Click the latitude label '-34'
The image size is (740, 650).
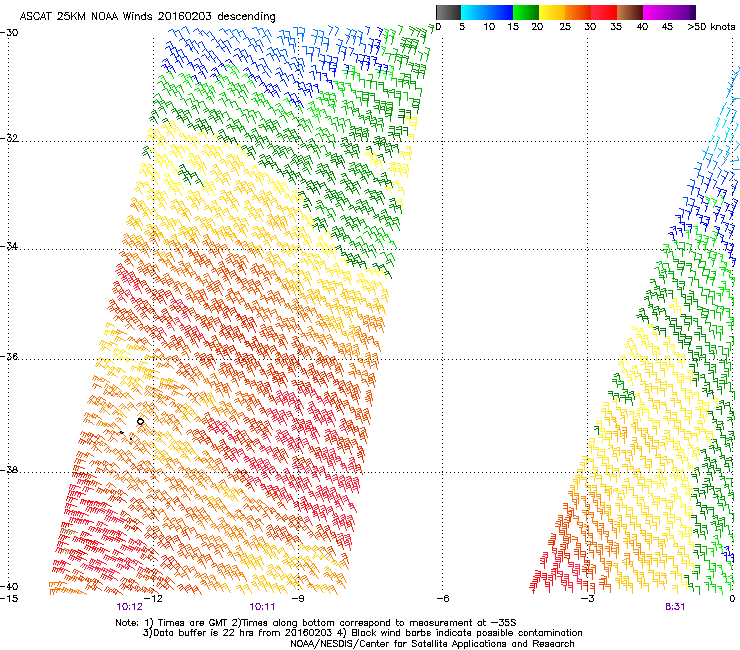coord(9,246)
